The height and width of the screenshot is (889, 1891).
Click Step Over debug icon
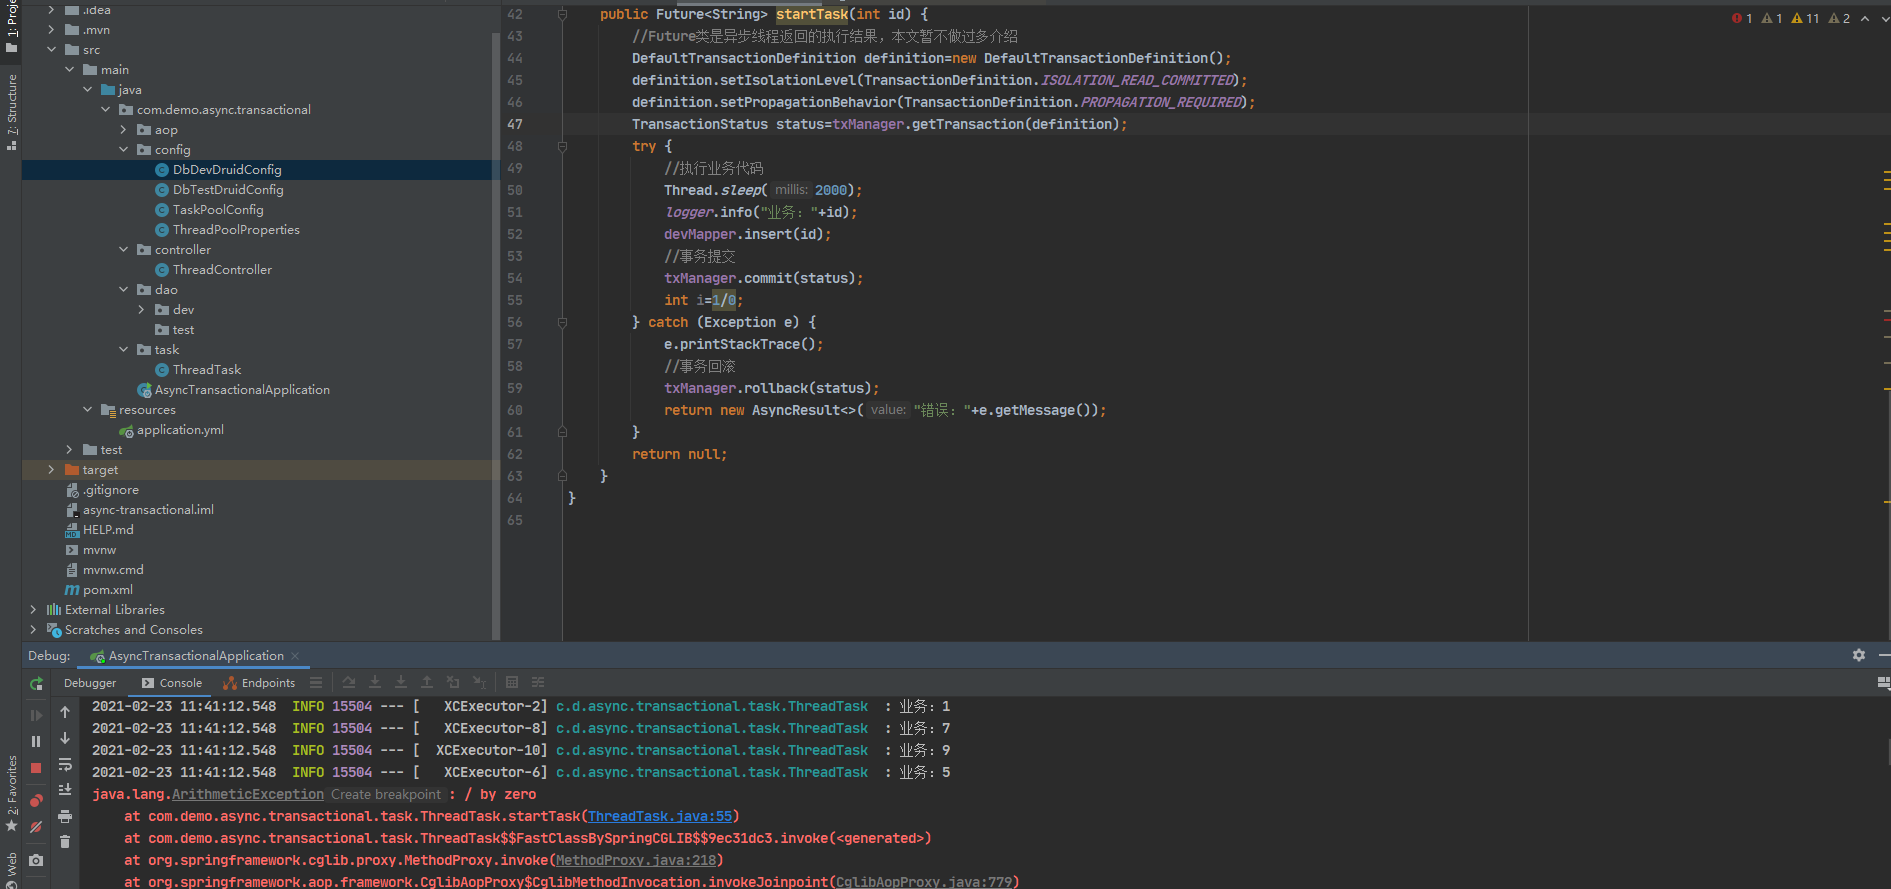click(349, 683)
